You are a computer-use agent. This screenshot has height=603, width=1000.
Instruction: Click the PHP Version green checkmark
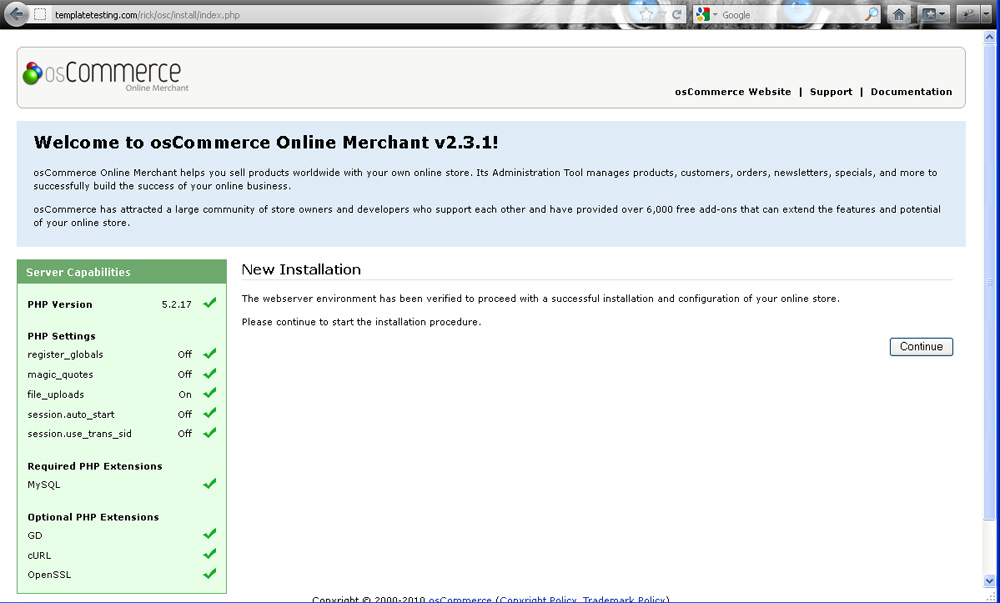pos(209,303)
